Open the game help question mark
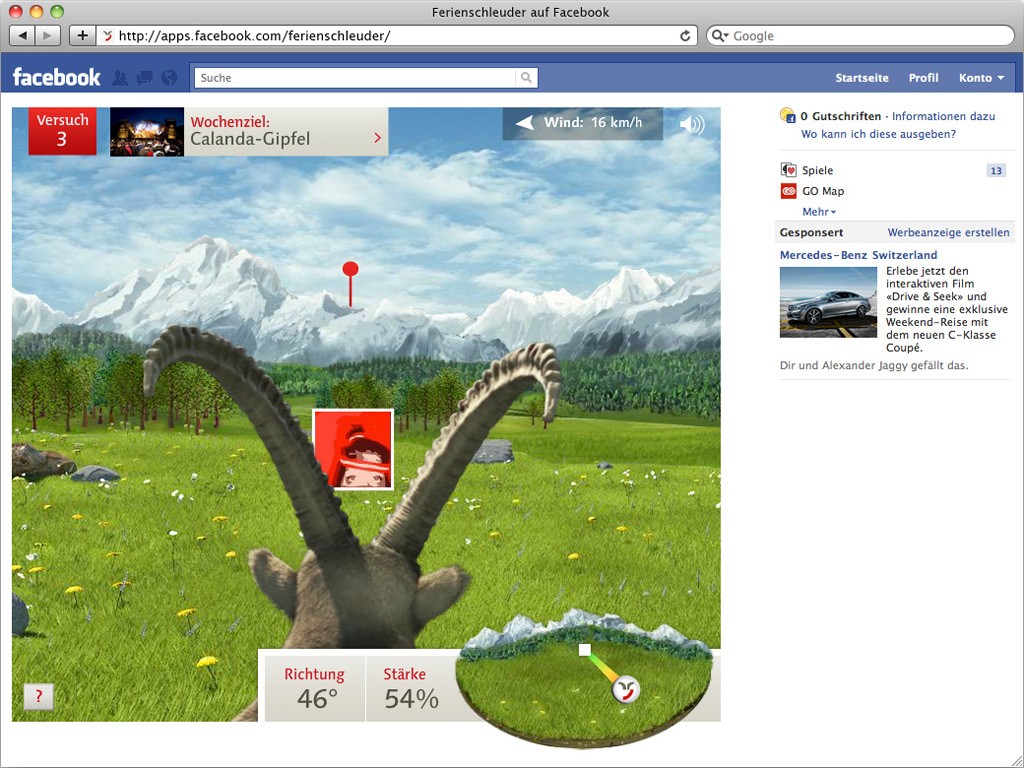Viewport: 1024px width, 768px height. click(39, 696)
